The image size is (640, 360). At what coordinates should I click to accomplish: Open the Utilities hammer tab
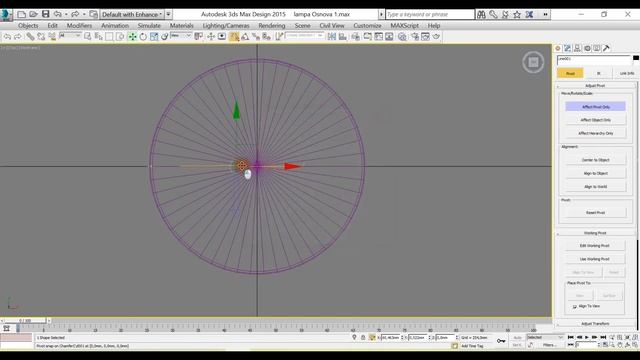coord(607,48)
